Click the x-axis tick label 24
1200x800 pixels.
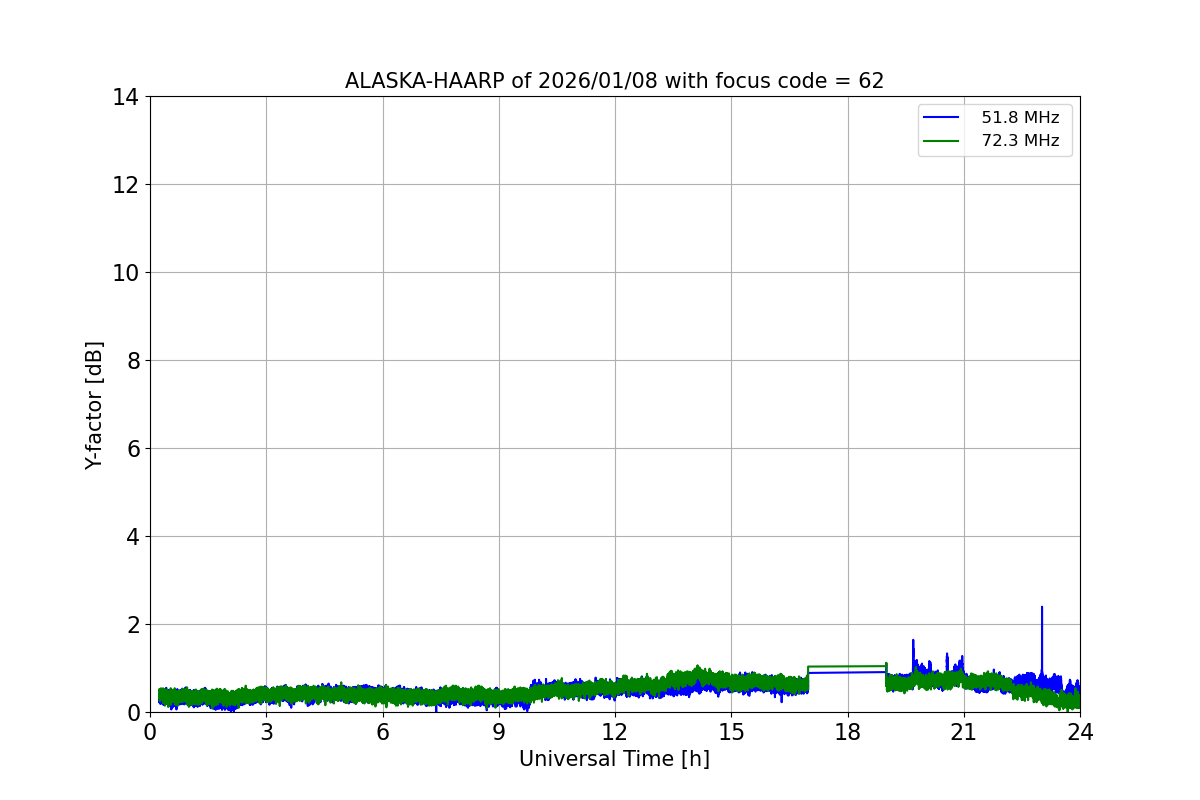(x=1080, y=732)
